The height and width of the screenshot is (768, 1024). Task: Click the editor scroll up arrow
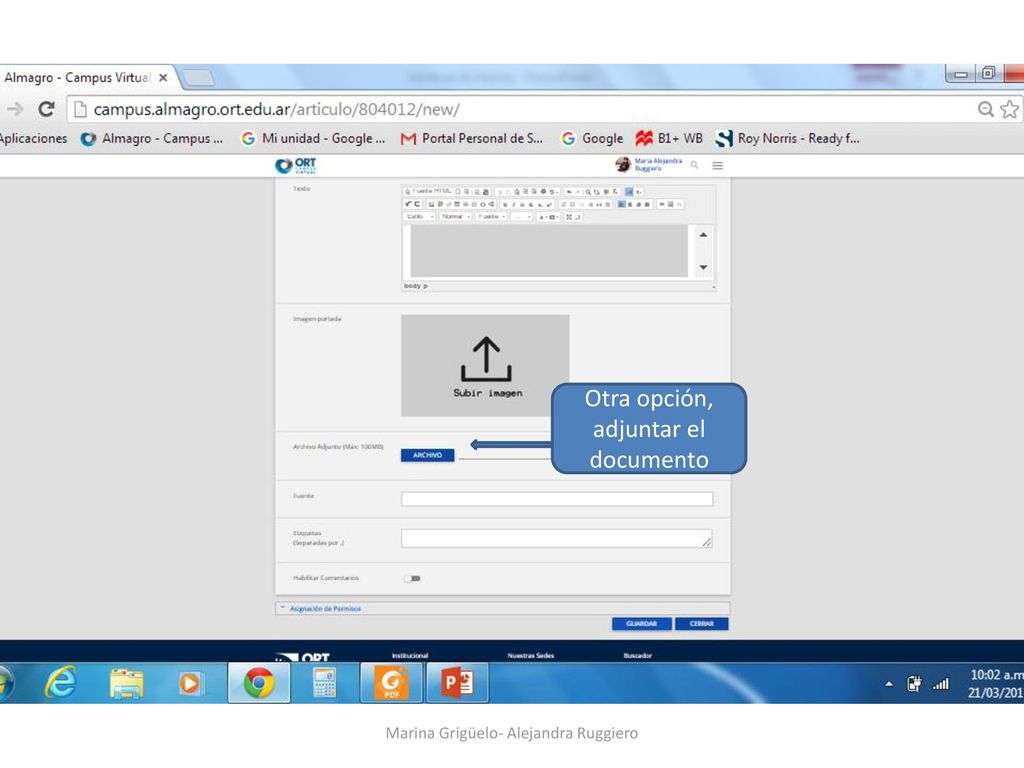(703, 234)
